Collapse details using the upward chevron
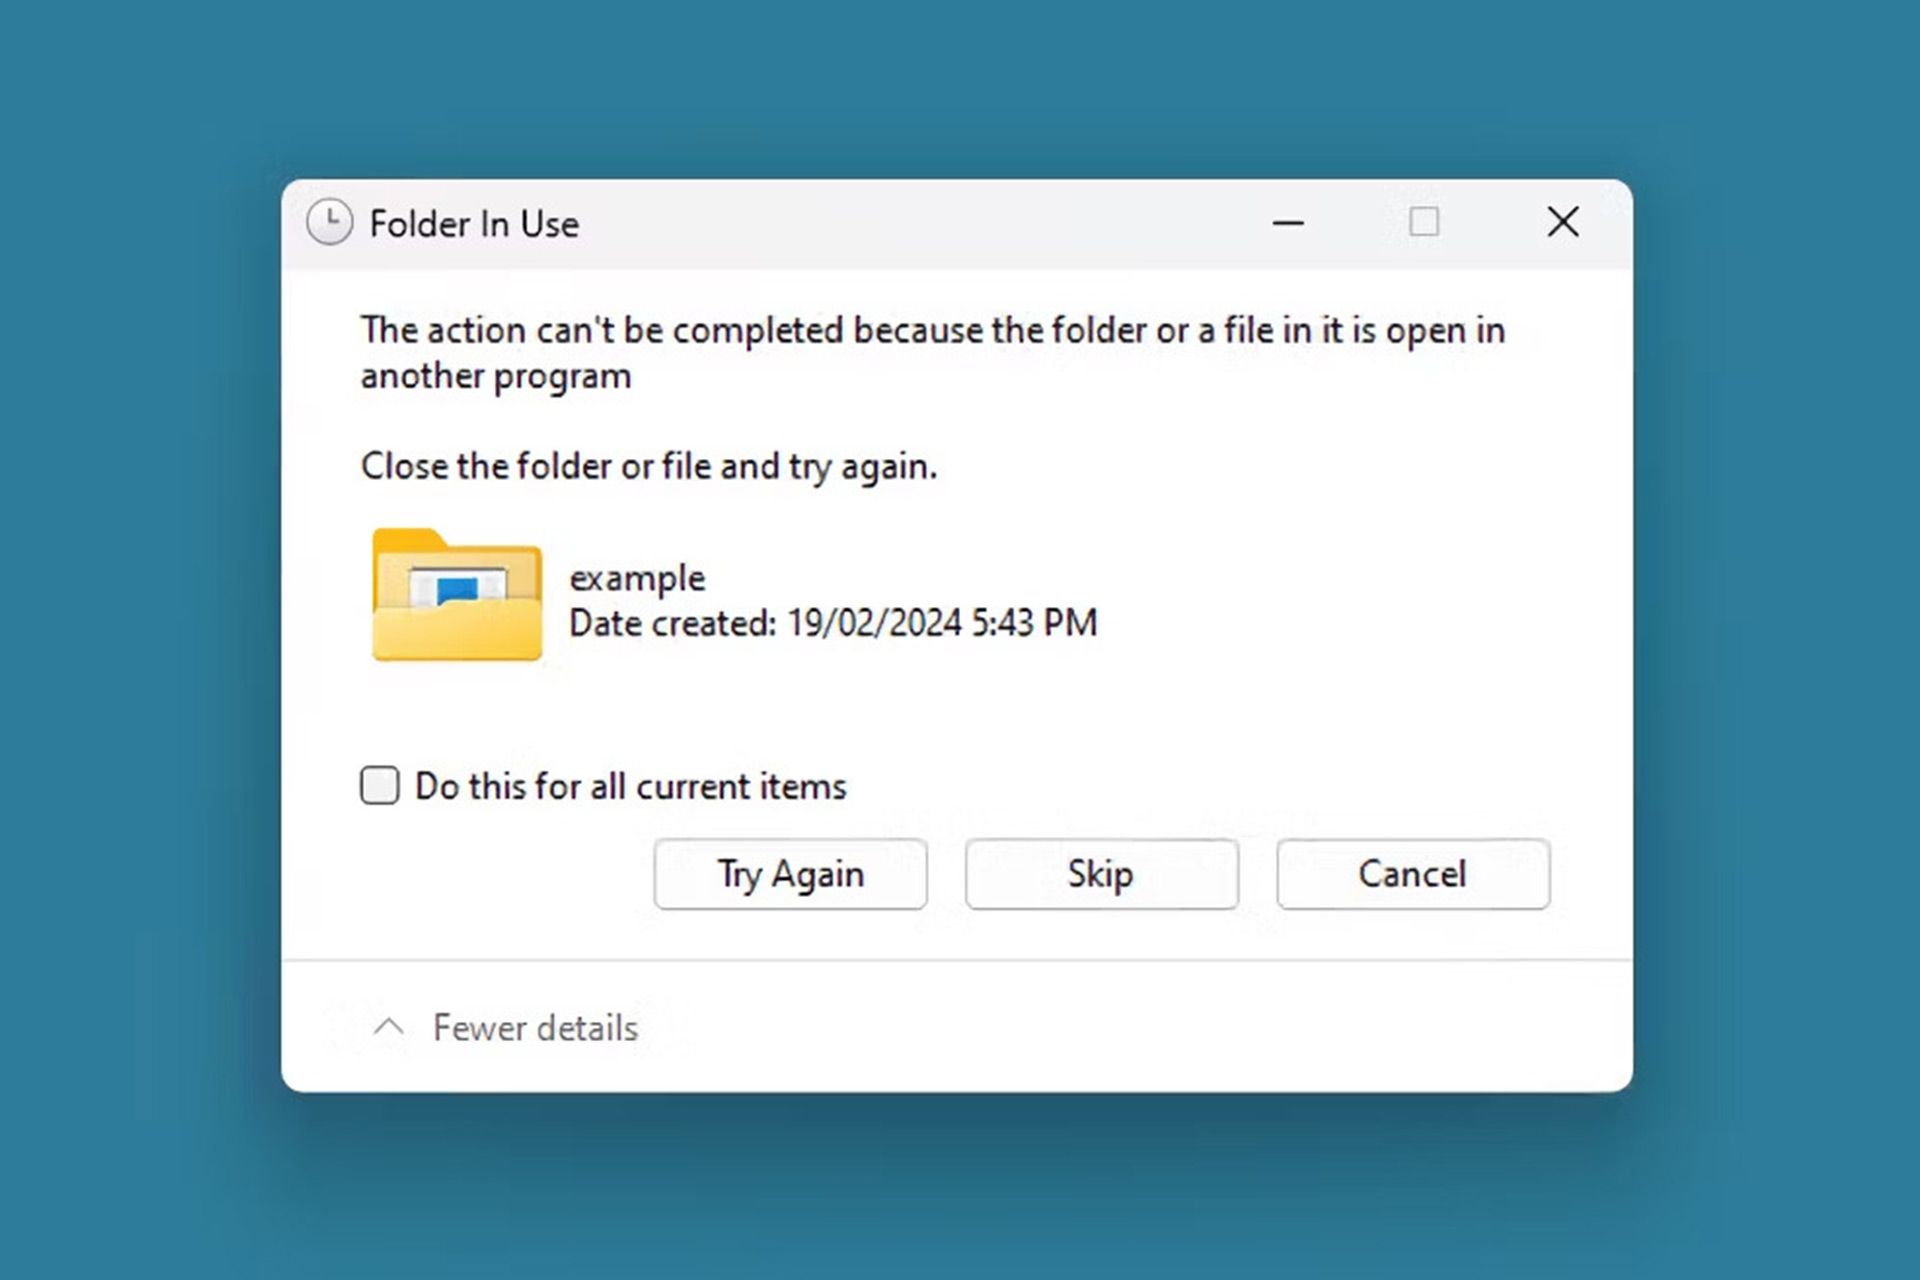The image size is (1920, 1280). (x=389, y=1027)
